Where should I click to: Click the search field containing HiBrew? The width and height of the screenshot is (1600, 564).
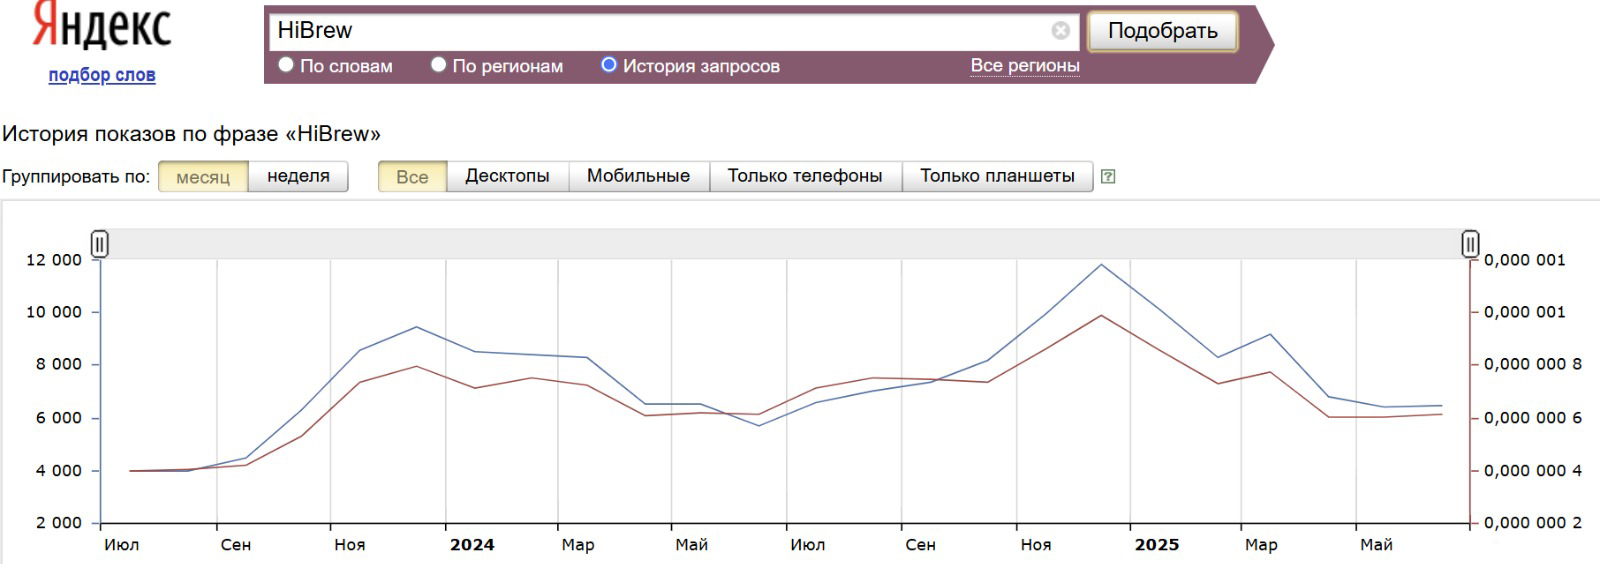pos(660,31)
